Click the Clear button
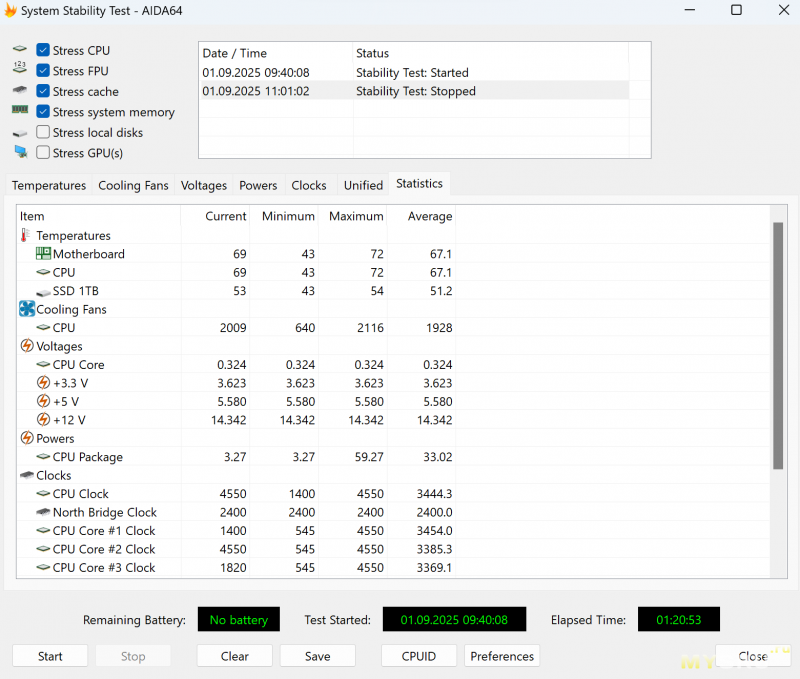 (x=235, y=656)
